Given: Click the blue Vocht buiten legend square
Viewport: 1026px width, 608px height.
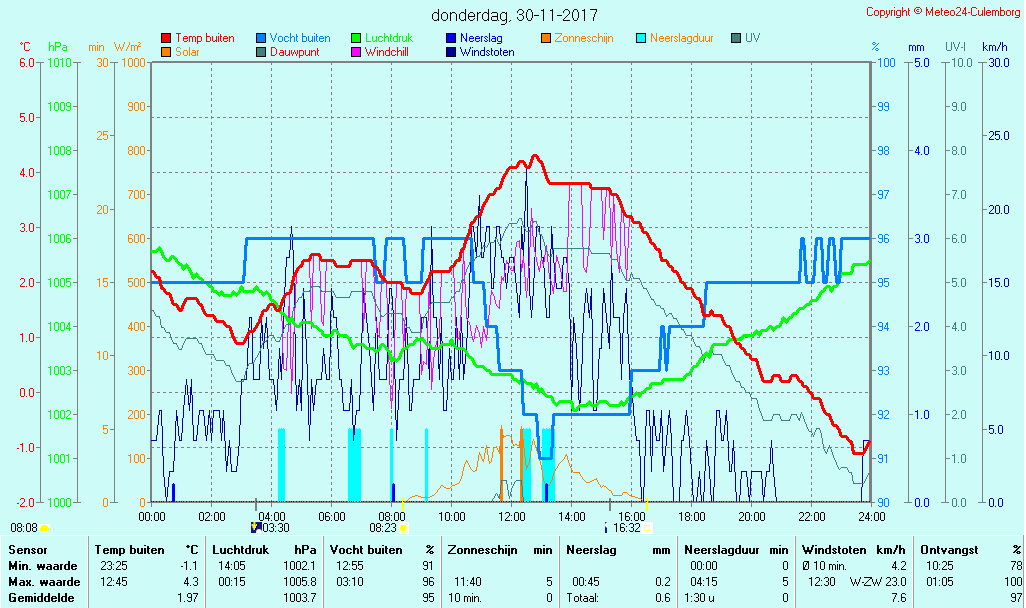Looking at the screenshot, I should point(261,39).
